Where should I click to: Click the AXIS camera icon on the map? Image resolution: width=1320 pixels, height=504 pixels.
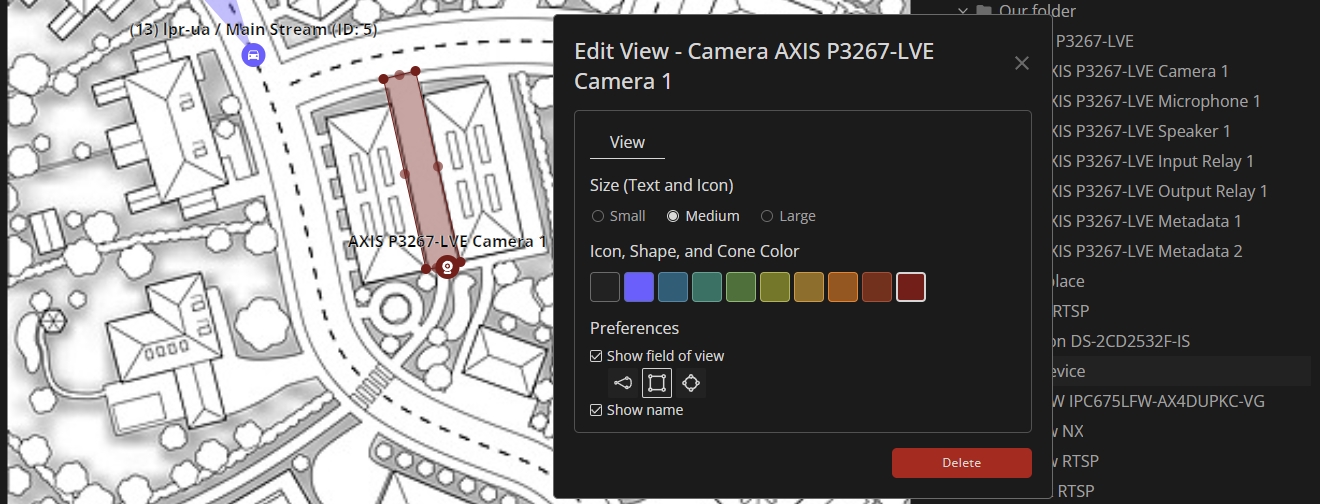click(448, 267)
